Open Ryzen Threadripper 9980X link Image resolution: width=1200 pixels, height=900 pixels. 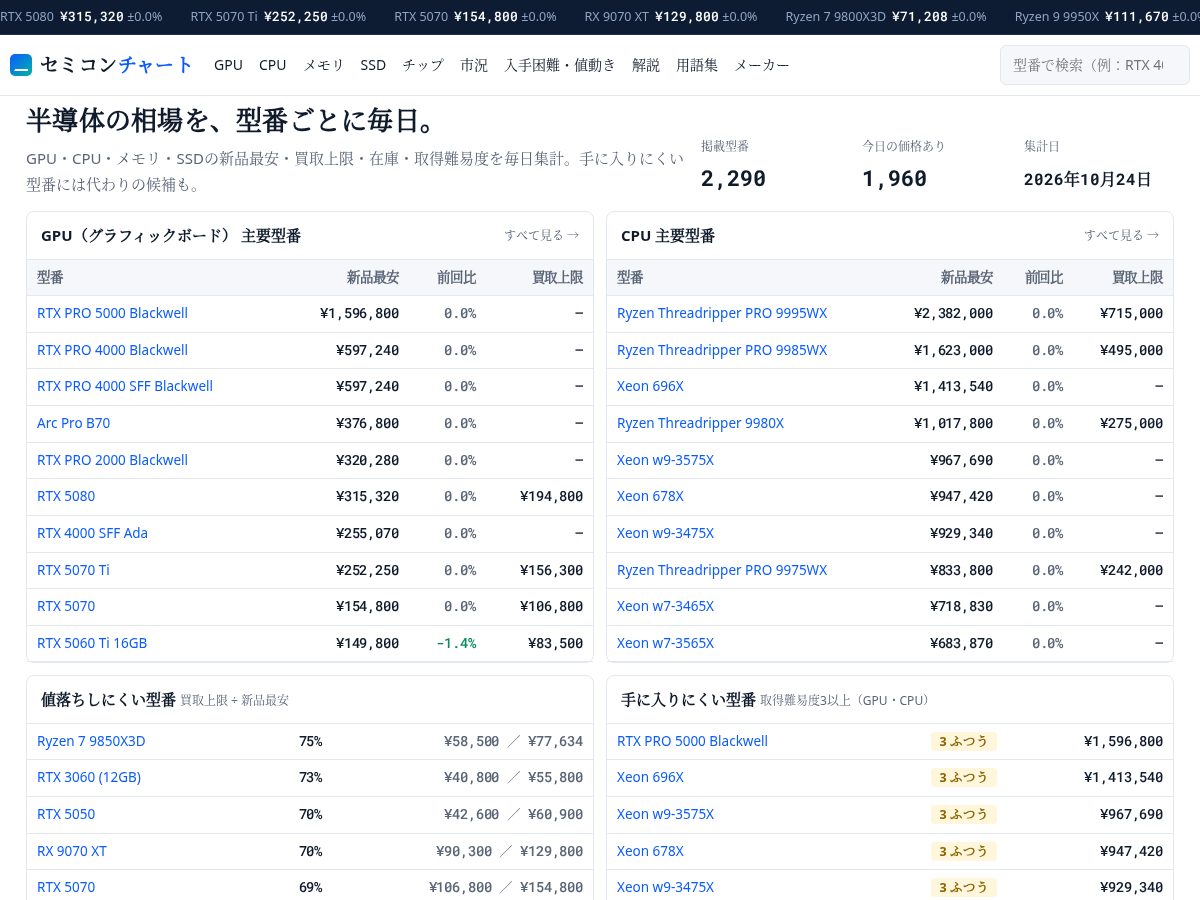pos(700,423)
